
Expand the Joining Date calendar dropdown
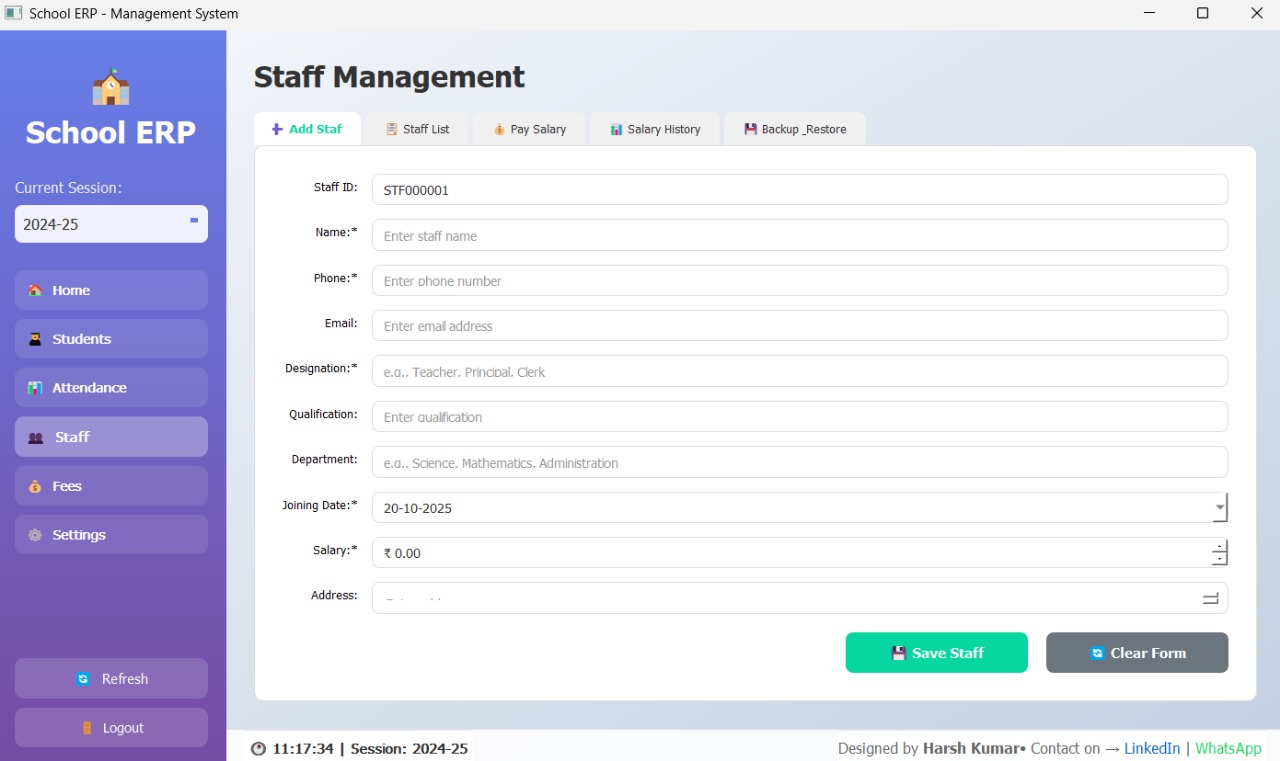pyautogui.click(x=1219, y=508)
